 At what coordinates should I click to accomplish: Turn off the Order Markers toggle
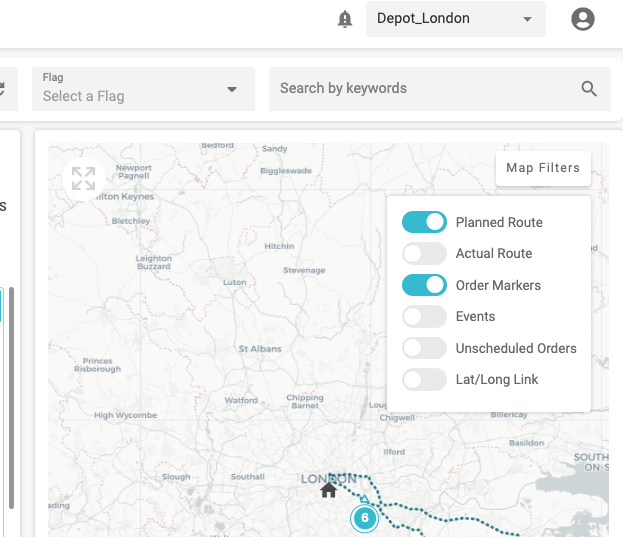[x=424, y=285]
